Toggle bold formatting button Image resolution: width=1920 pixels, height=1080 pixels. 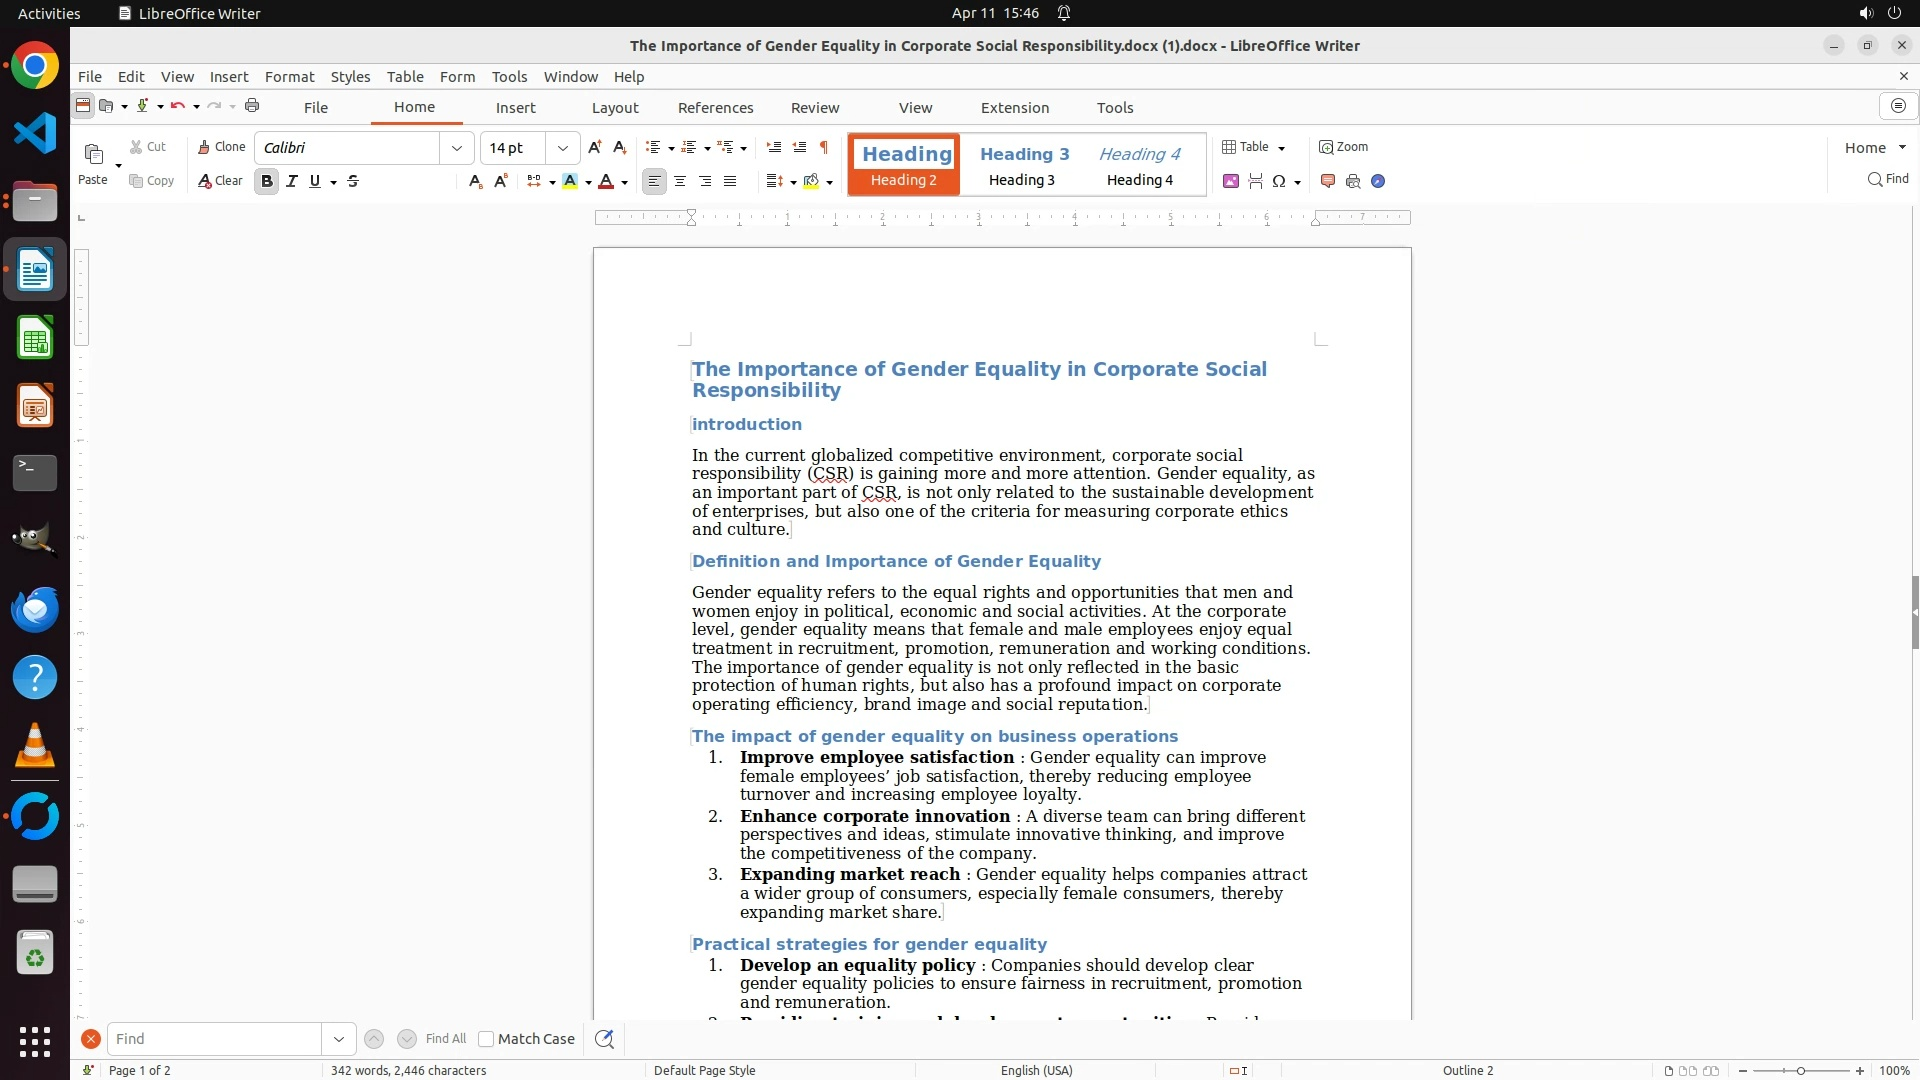click(x=266, y=181)
